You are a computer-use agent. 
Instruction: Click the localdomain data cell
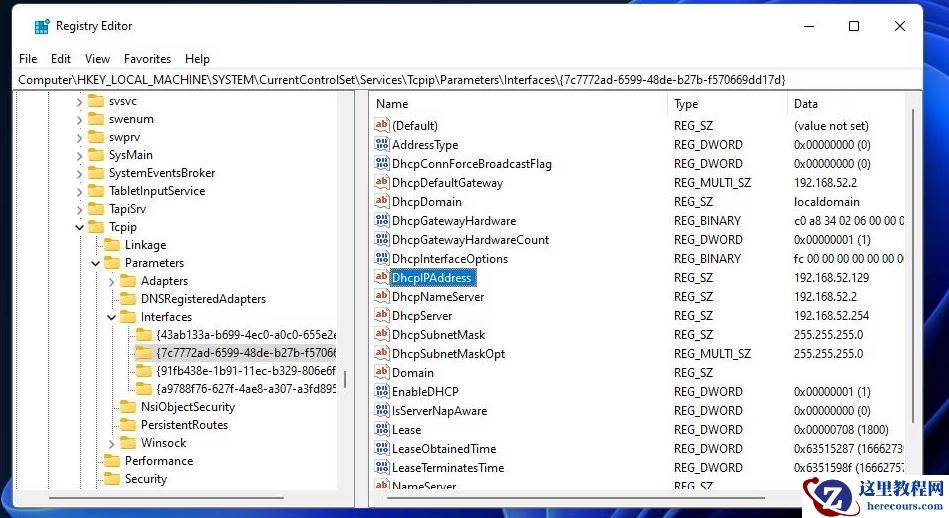click(827, 202)
